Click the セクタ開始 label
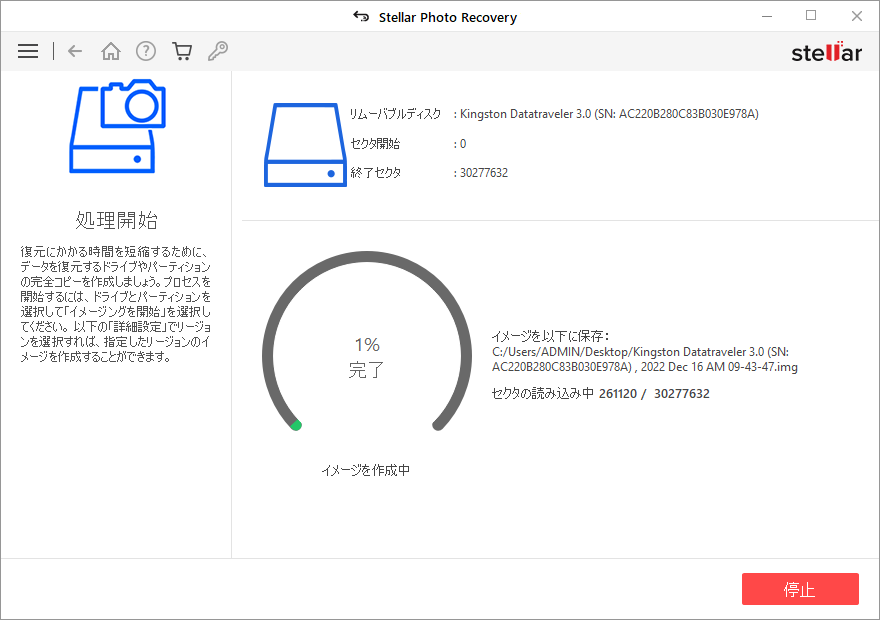 click(375, 144)
